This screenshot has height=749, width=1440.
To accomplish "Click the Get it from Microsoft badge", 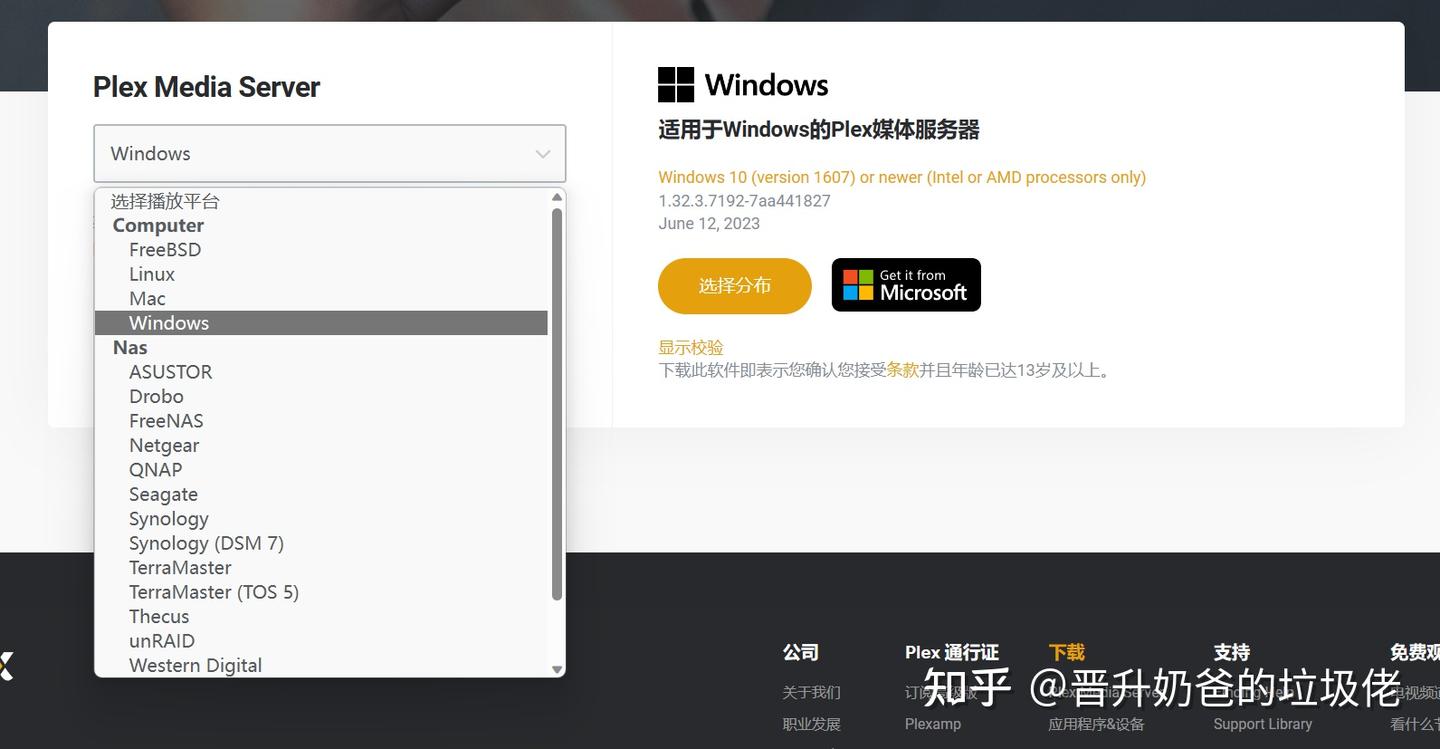I will click(905, 284).
